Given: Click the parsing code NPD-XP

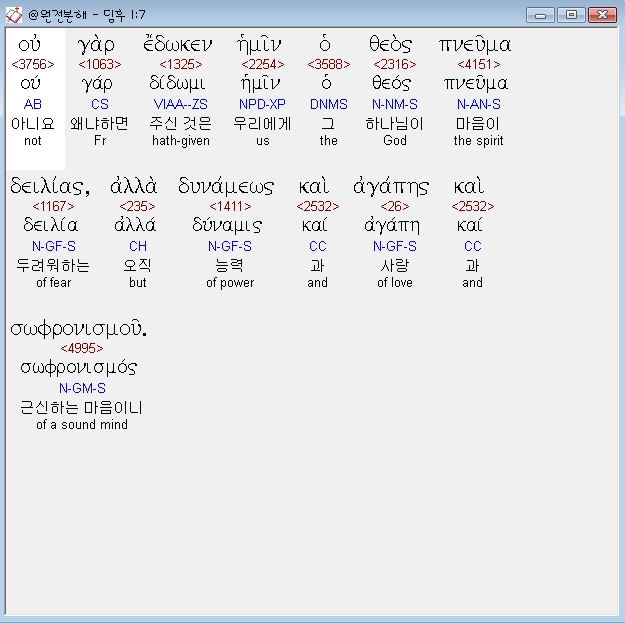Looking at the screenshot, I should (262, 104).
